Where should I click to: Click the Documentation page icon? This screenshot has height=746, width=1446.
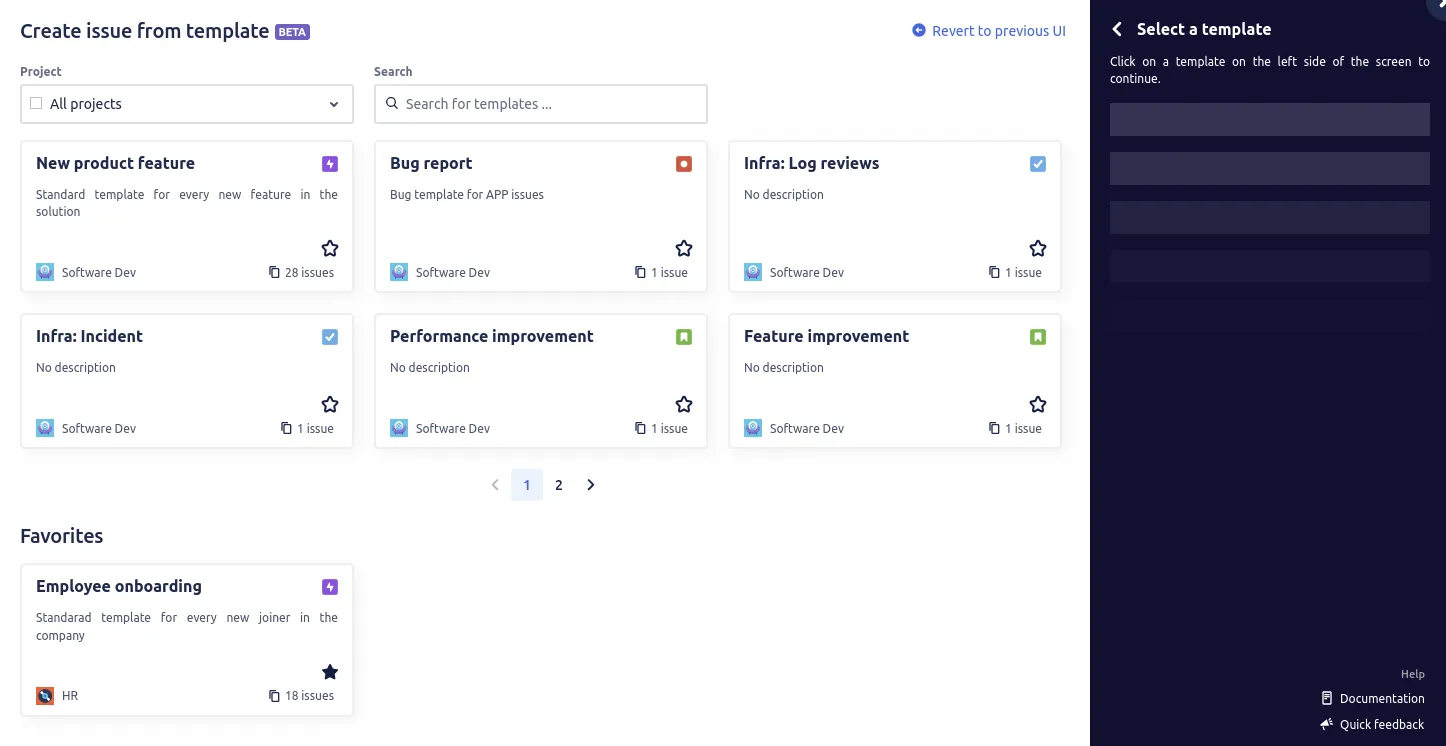tap(1327, 698)
